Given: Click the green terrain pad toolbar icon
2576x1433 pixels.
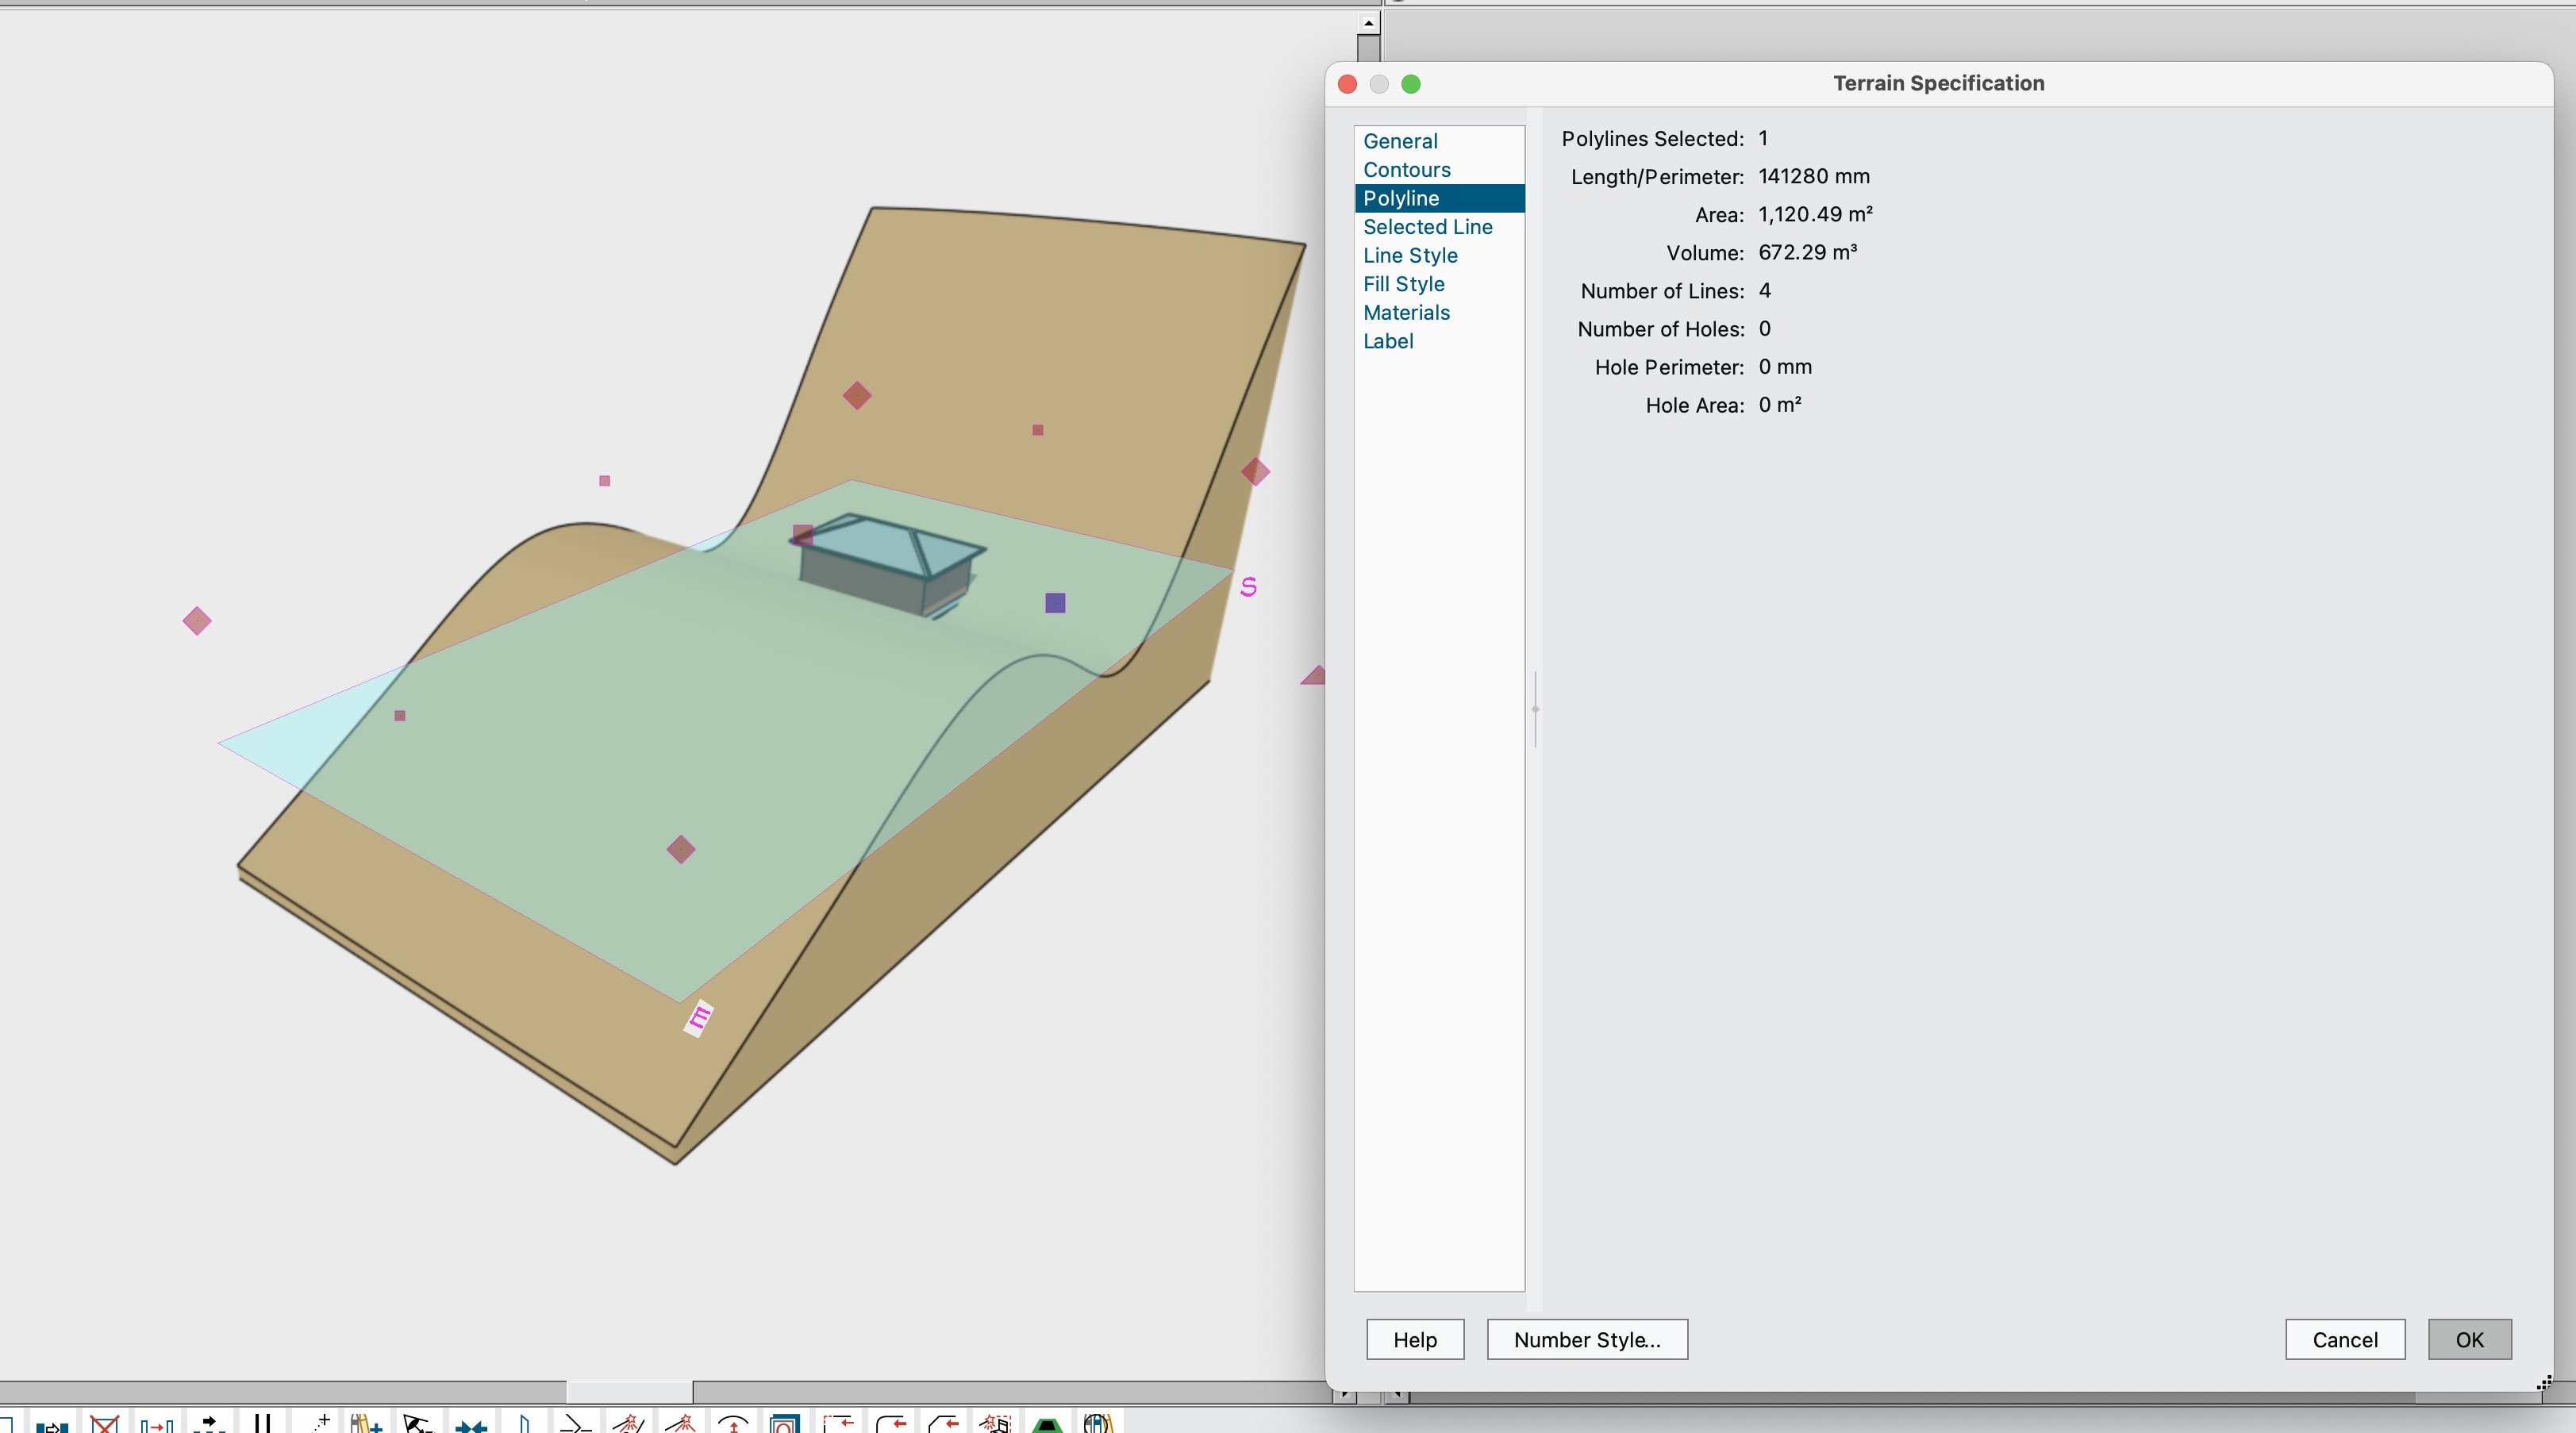Looking at the screenshot, I should tap(1047, 1424).
